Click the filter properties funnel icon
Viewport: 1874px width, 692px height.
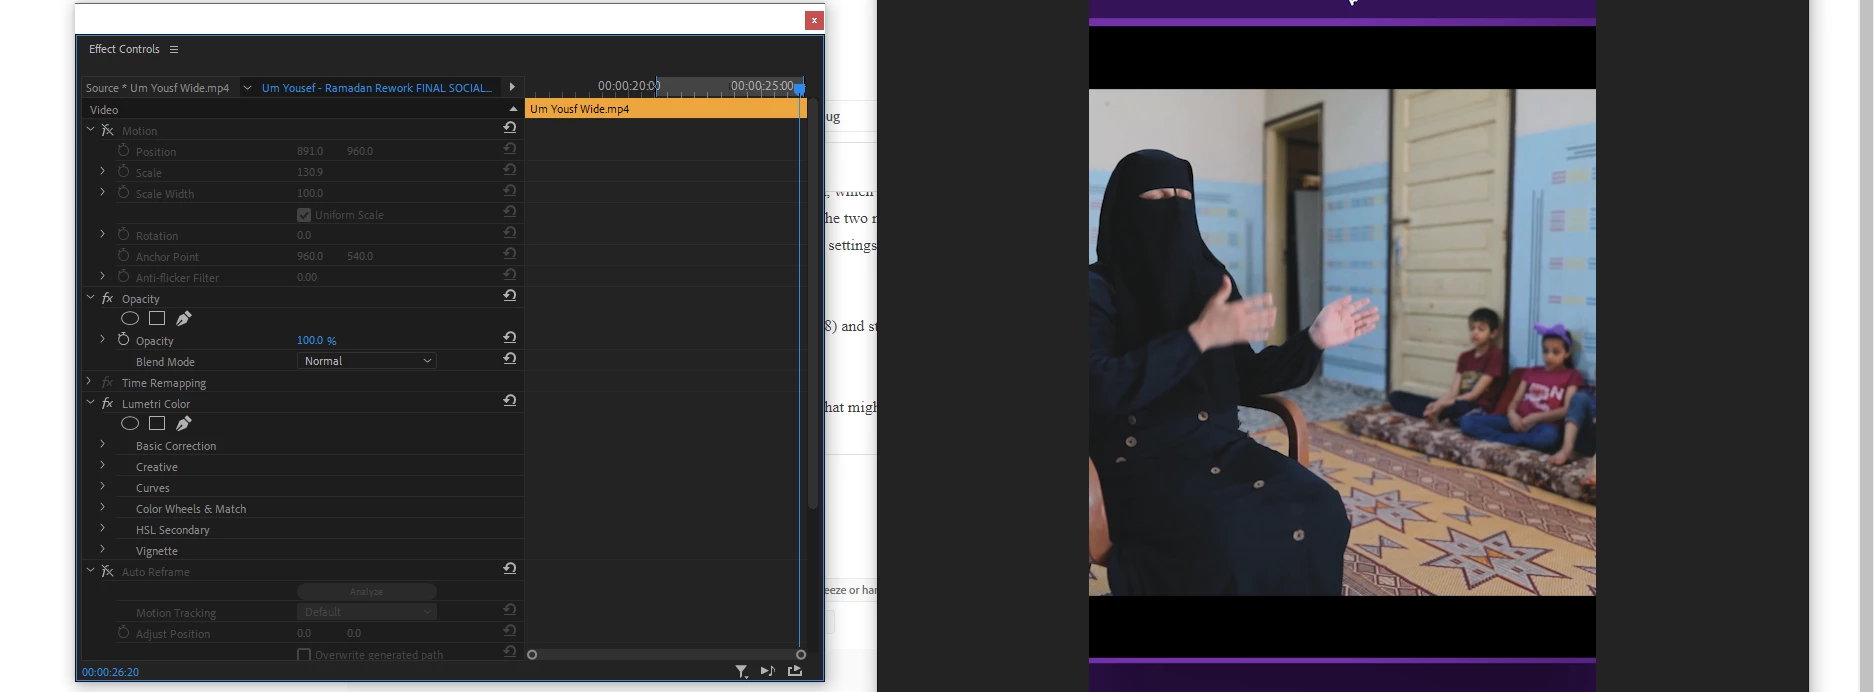point(741,671)
